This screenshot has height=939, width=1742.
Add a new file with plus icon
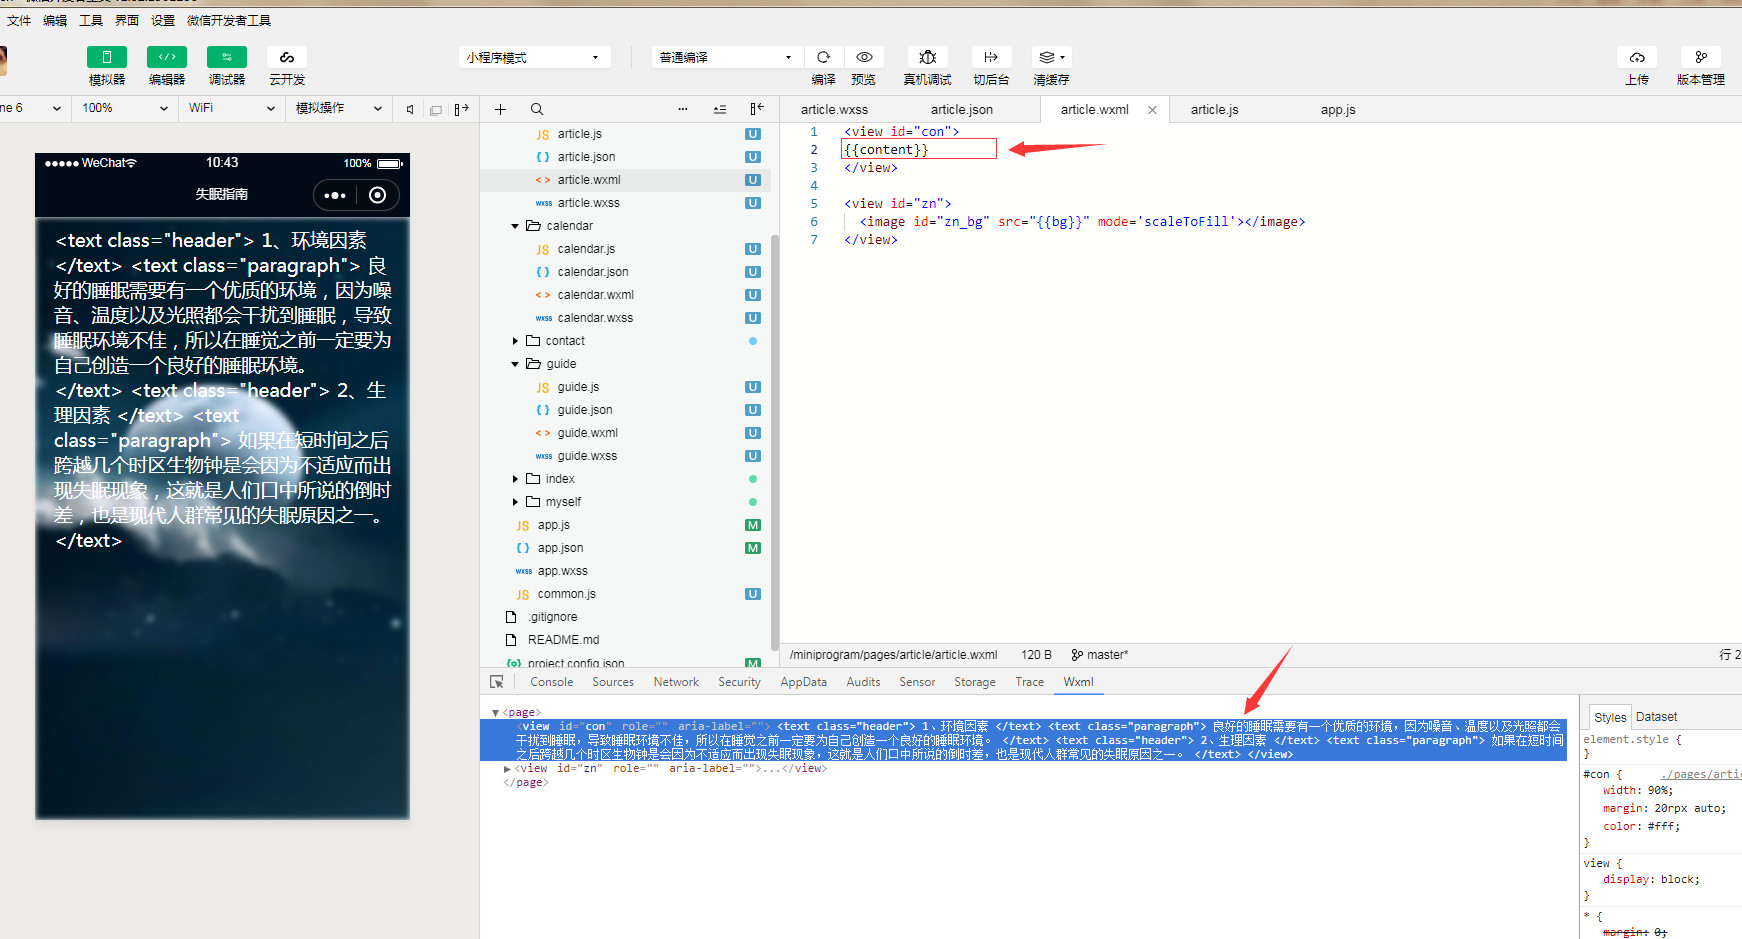pyautogui.click(x=501, y=109)
